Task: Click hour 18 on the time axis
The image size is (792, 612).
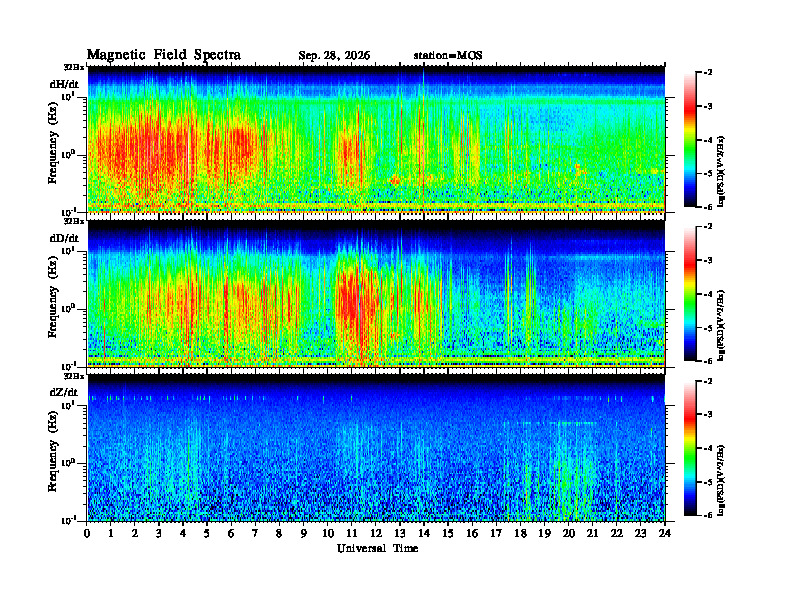Action: (x=520, y=533)
